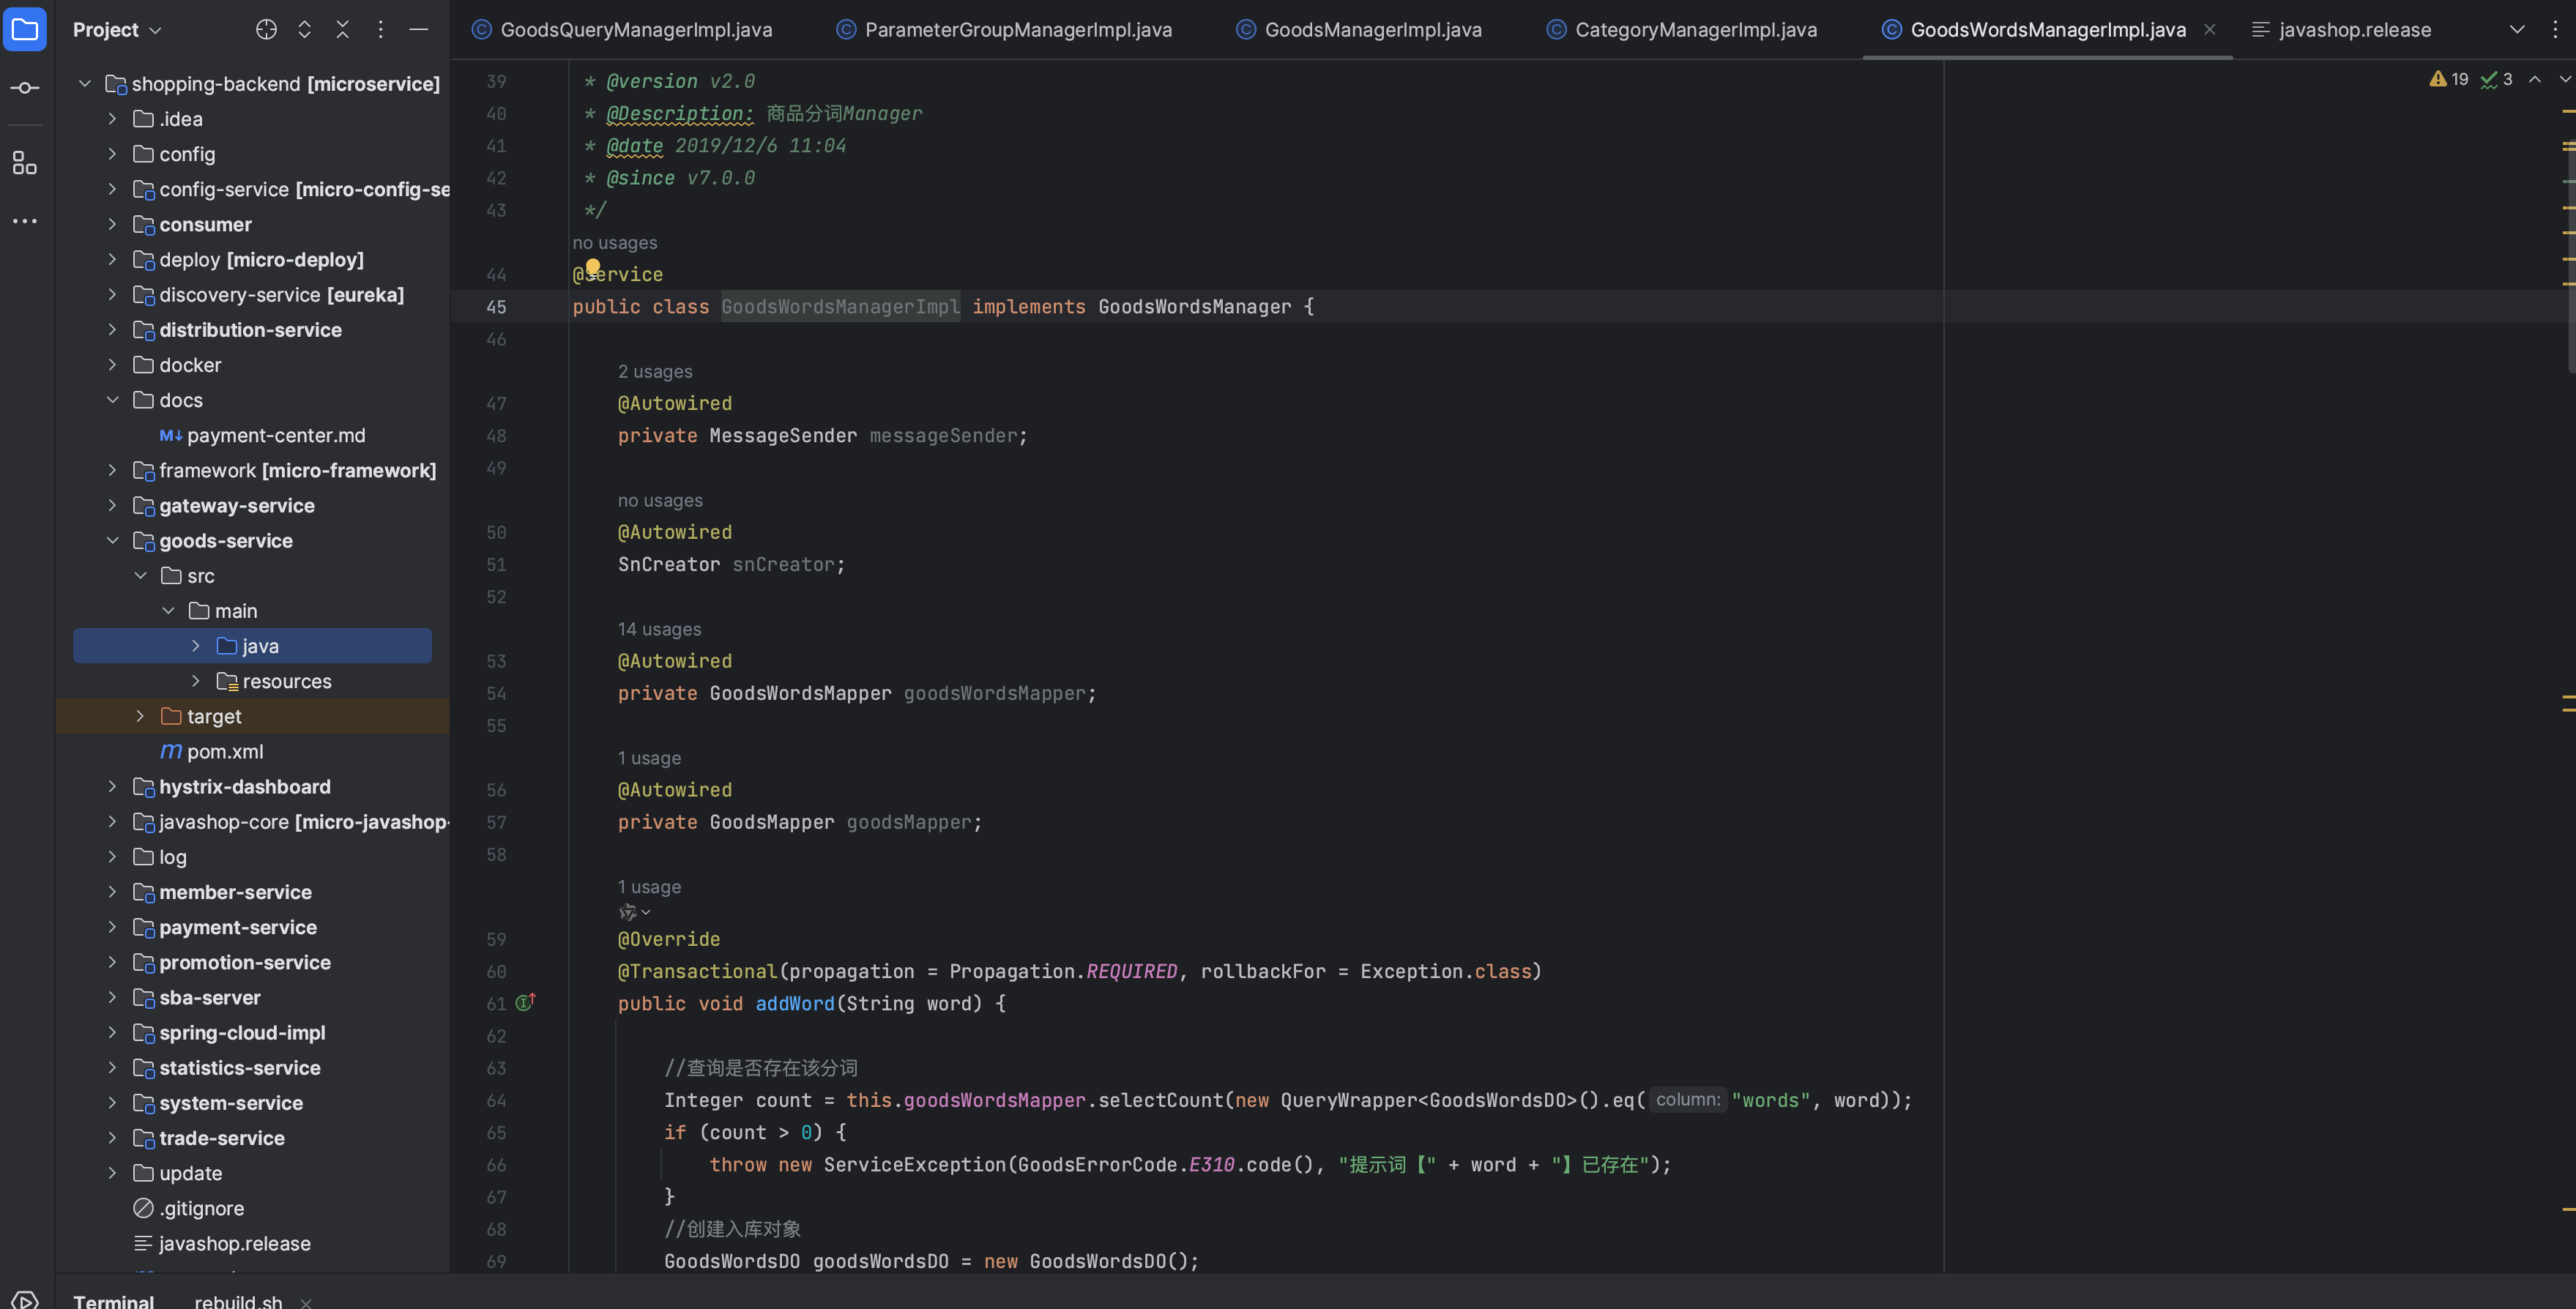
Task: Switch to ParameterGroupManagerImpl.java tab
Action: point(1004,30)
